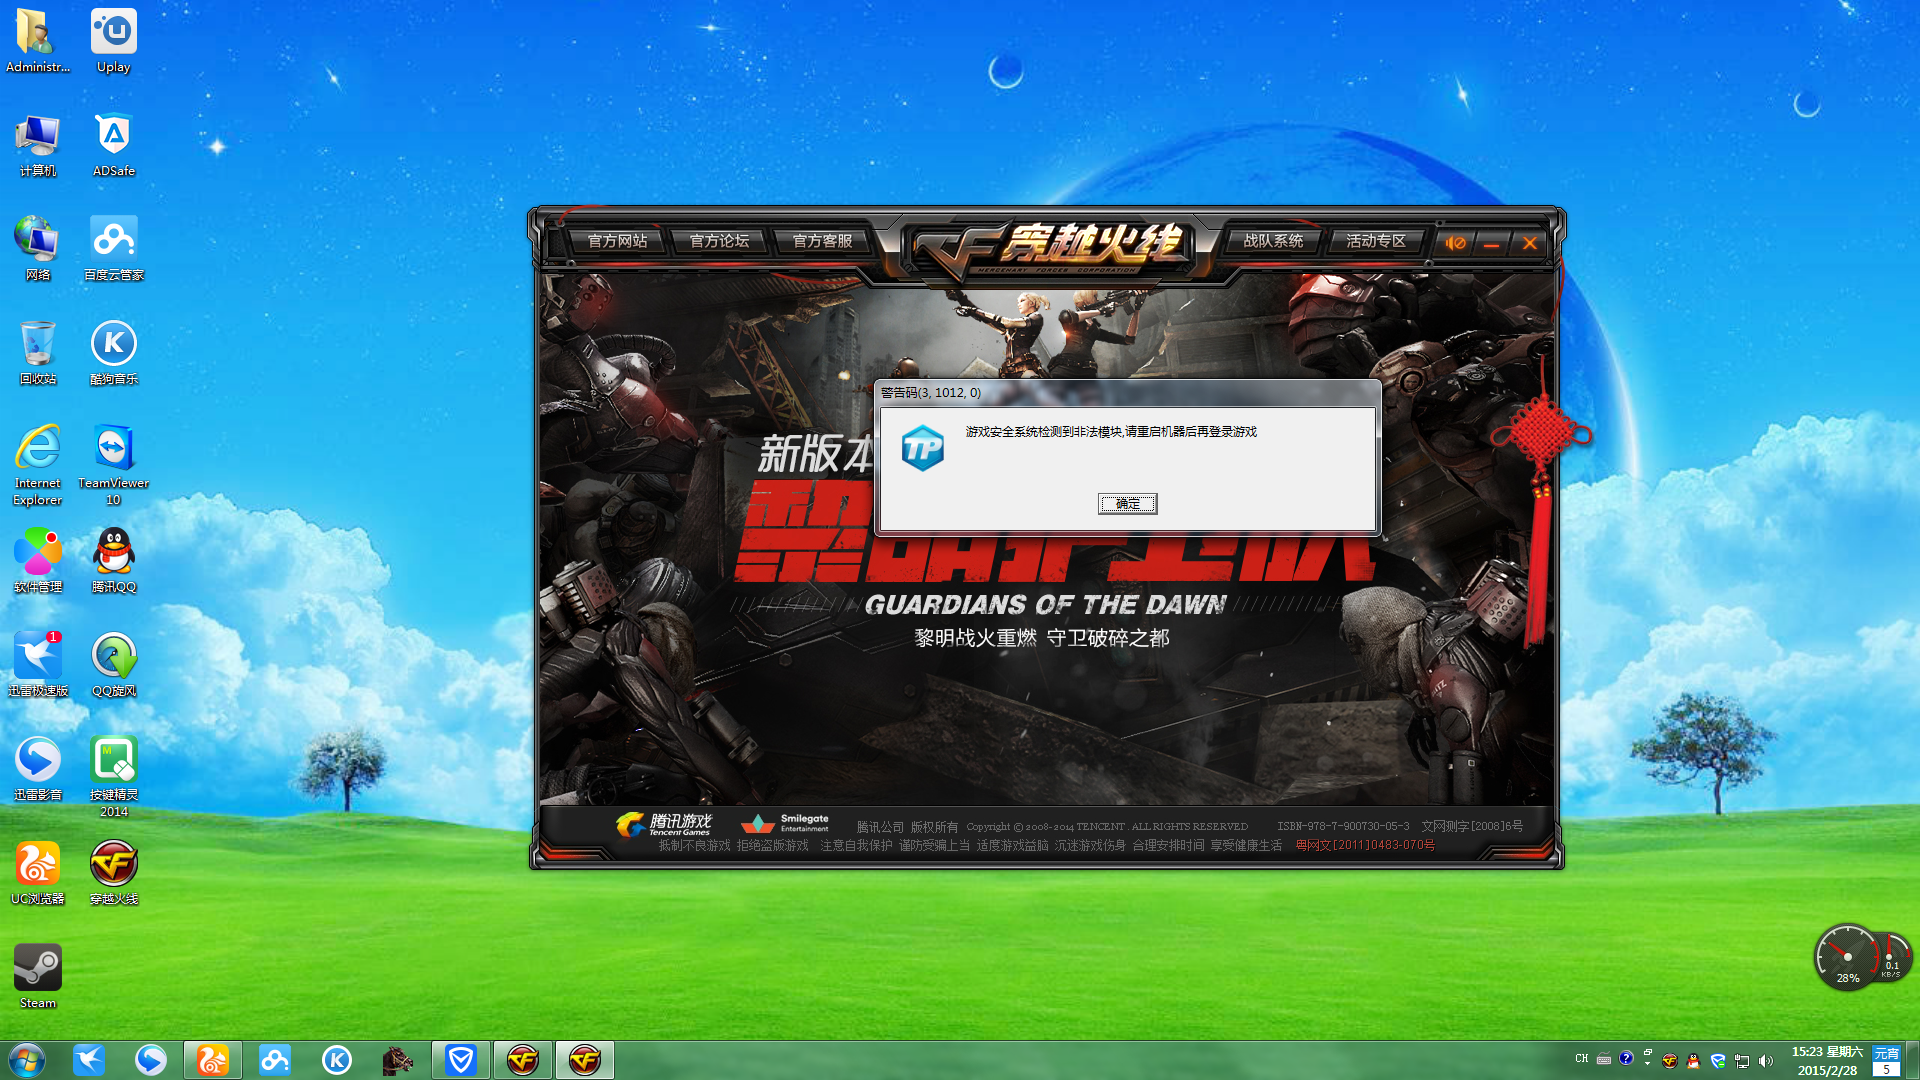Open the 计算机 desktop icon
This screenshot has width=1920, height=1080.
[38, 145]
